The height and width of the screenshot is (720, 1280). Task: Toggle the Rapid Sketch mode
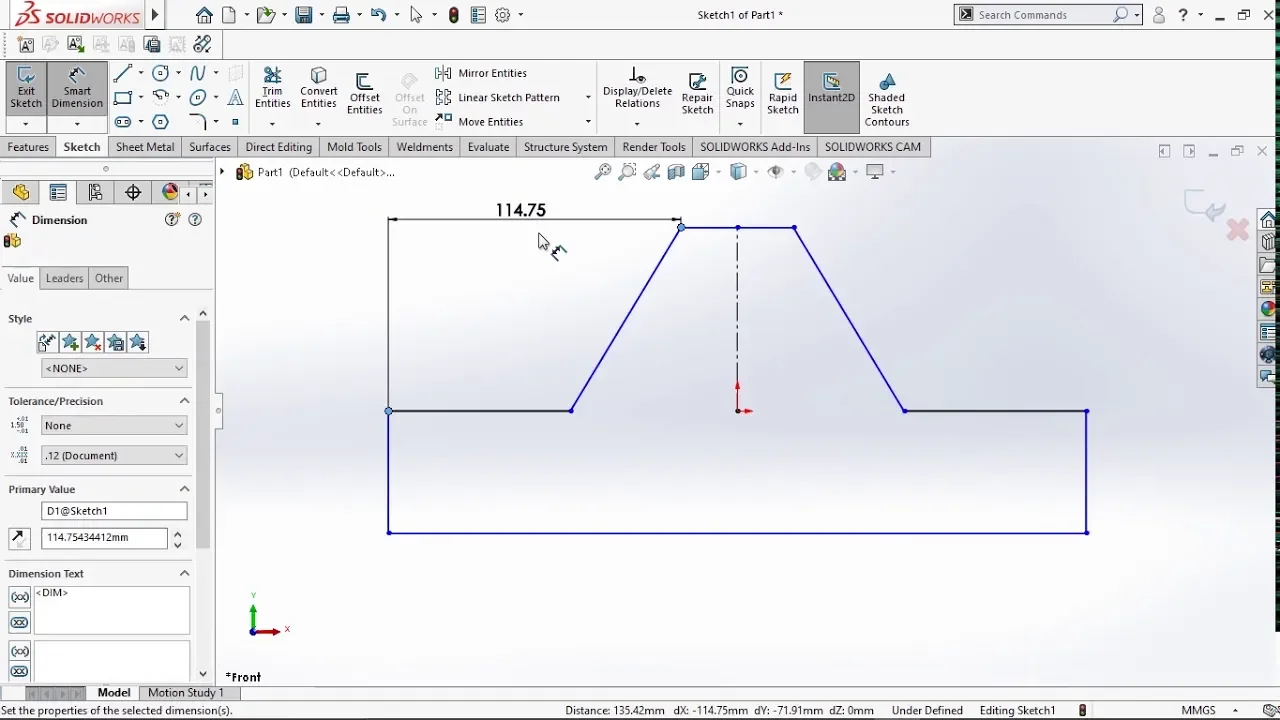pos(783,95)
